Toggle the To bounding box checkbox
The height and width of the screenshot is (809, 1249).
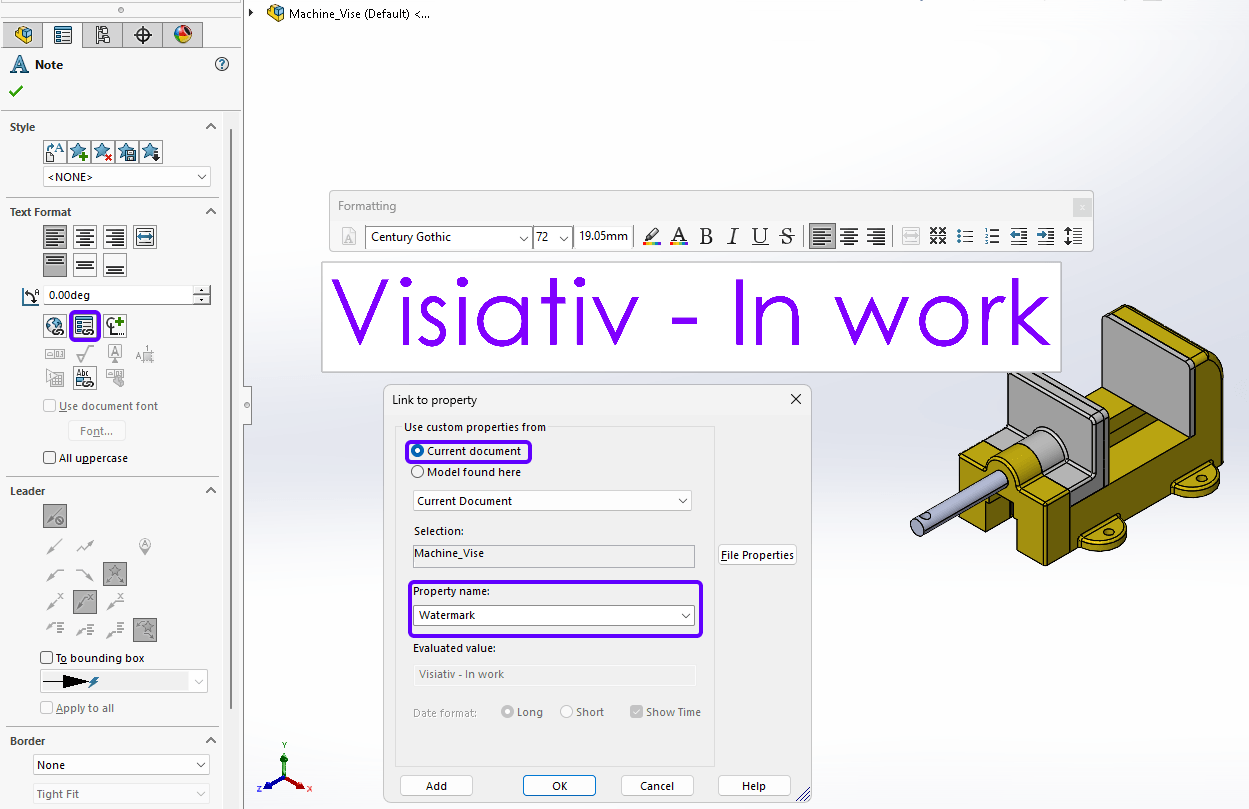(x=46, y=658)
